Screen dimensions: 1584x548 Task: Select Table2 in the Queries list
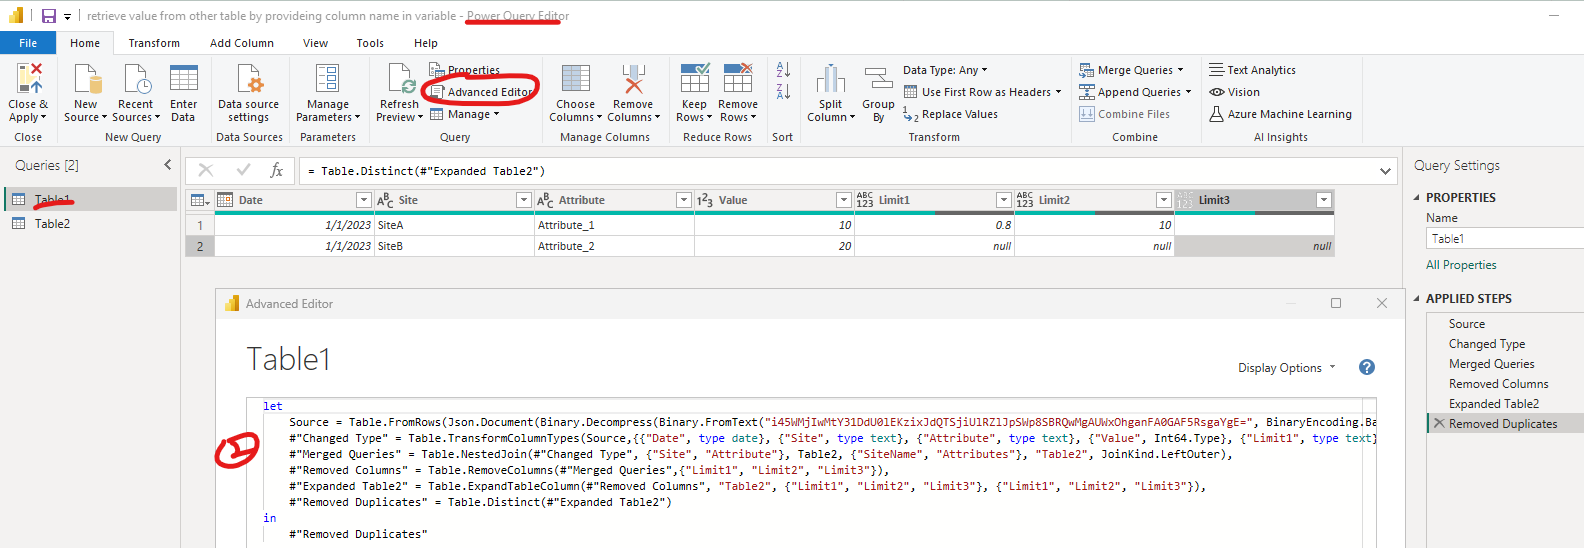[x=90, y=223]
